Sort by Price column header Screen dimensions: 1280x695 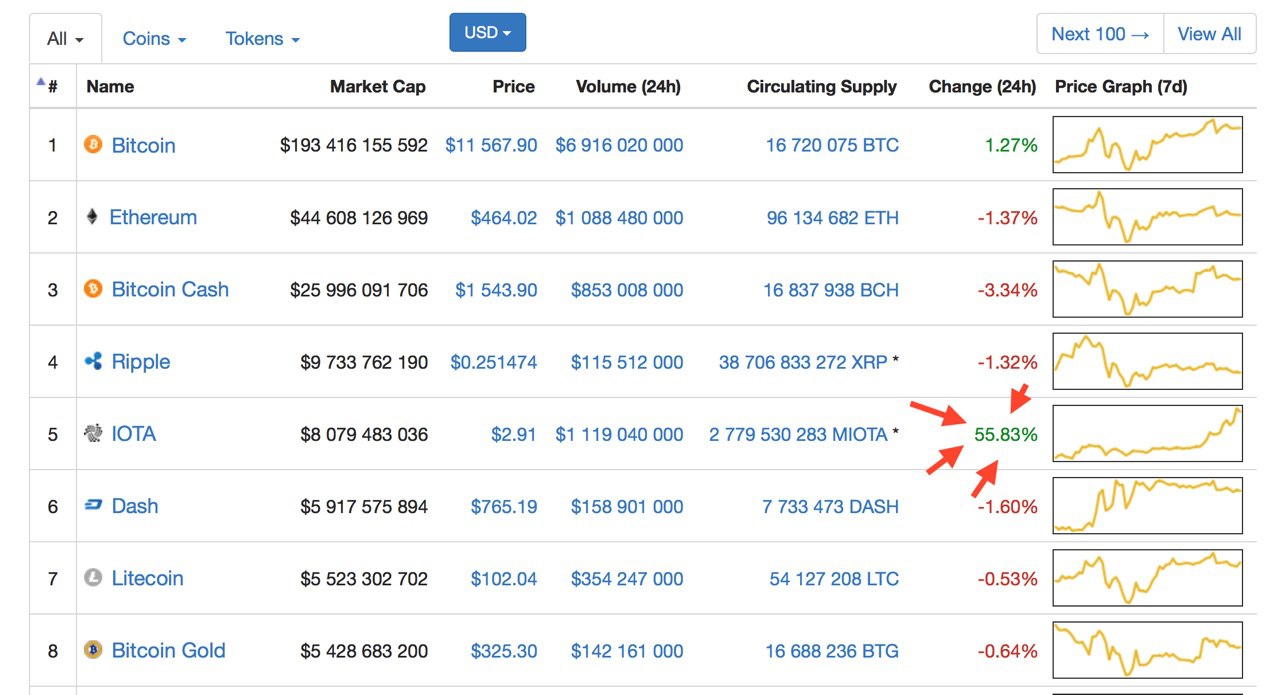coord(514,87)
